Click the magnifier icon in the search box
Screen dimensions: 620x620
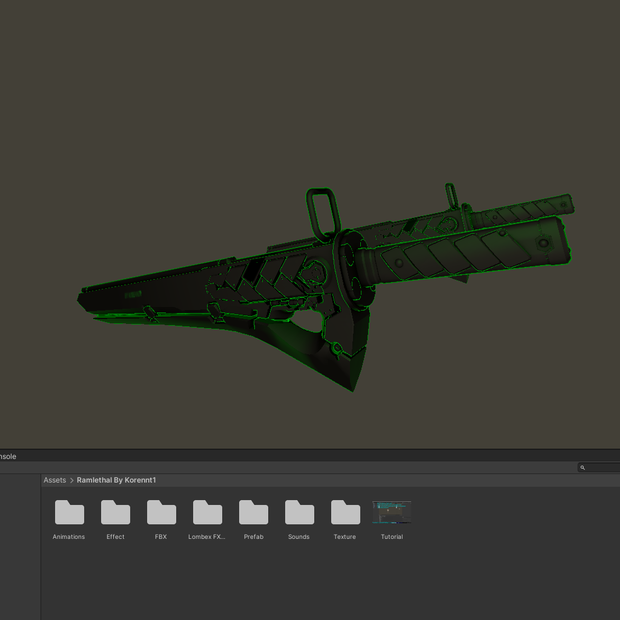[582, 467]
